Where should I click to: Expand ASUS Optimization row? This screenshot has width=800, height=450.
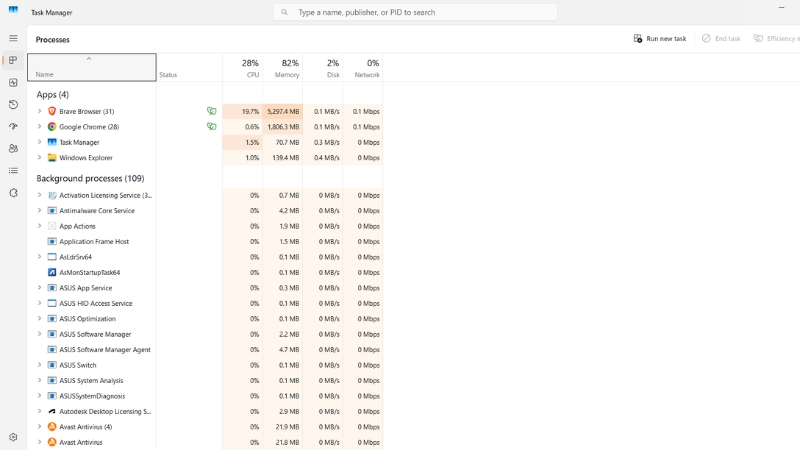coord(39,318)
